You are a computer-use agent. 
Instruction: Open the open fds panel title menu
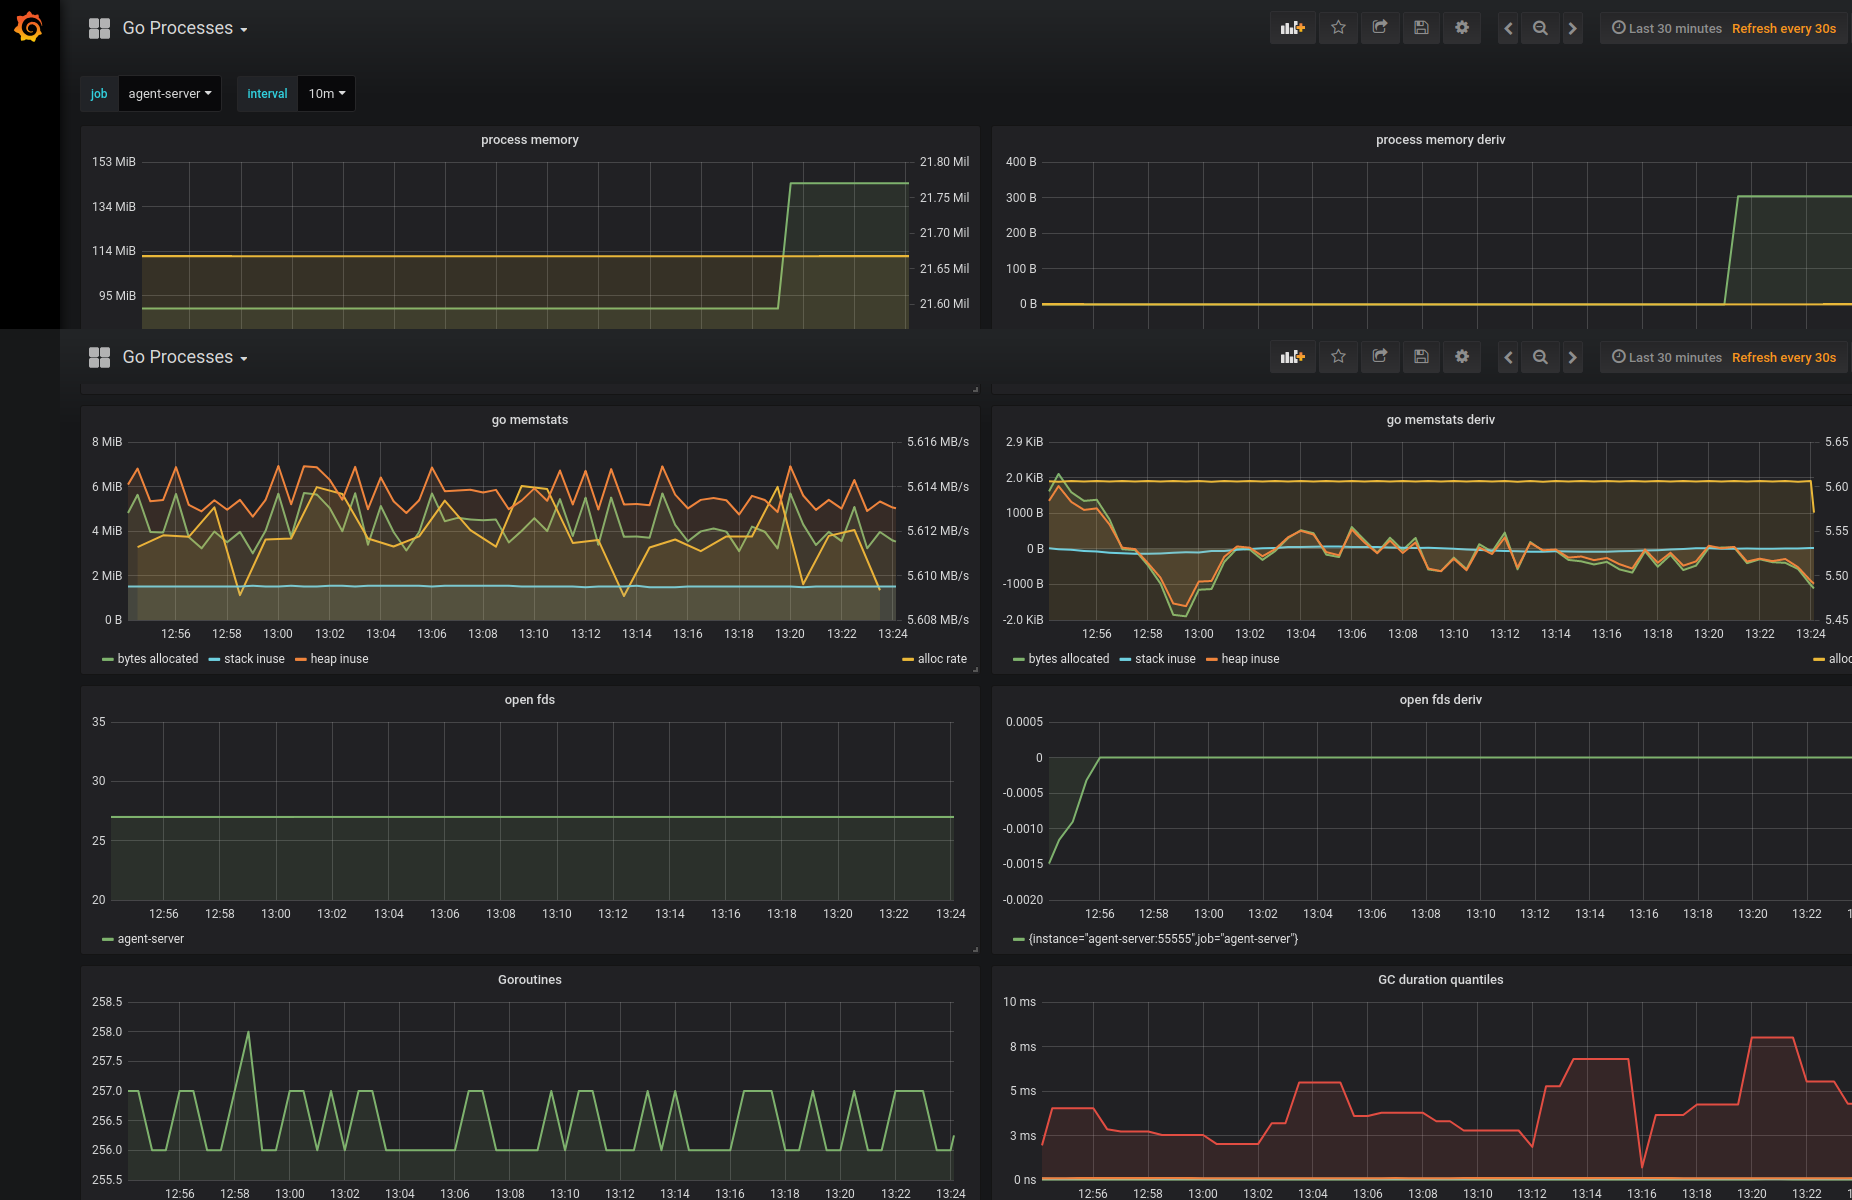(530, 700)
